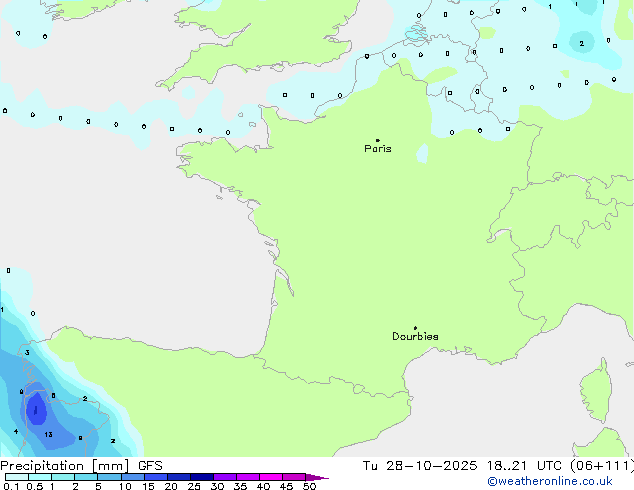This screenshot has height=490, width=634.
Task: Select the 2–5 mm legend color swatch
Action: pos(86,477)
